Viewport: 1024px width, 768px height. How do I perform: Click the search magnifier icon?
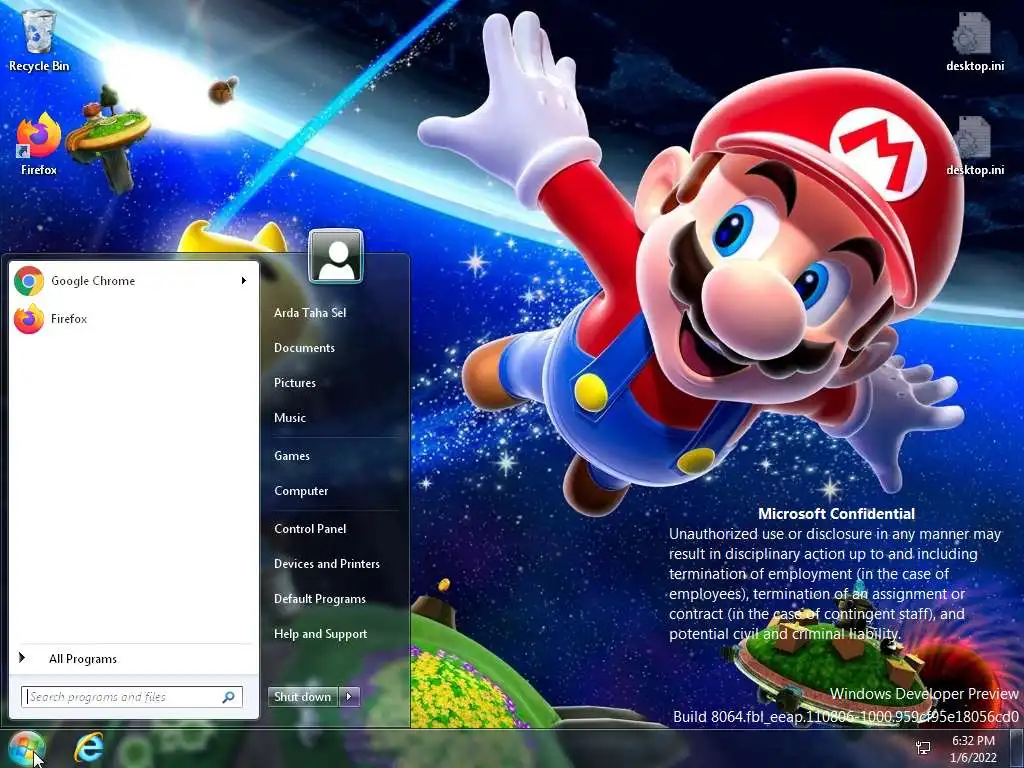[x=229, y=697]
